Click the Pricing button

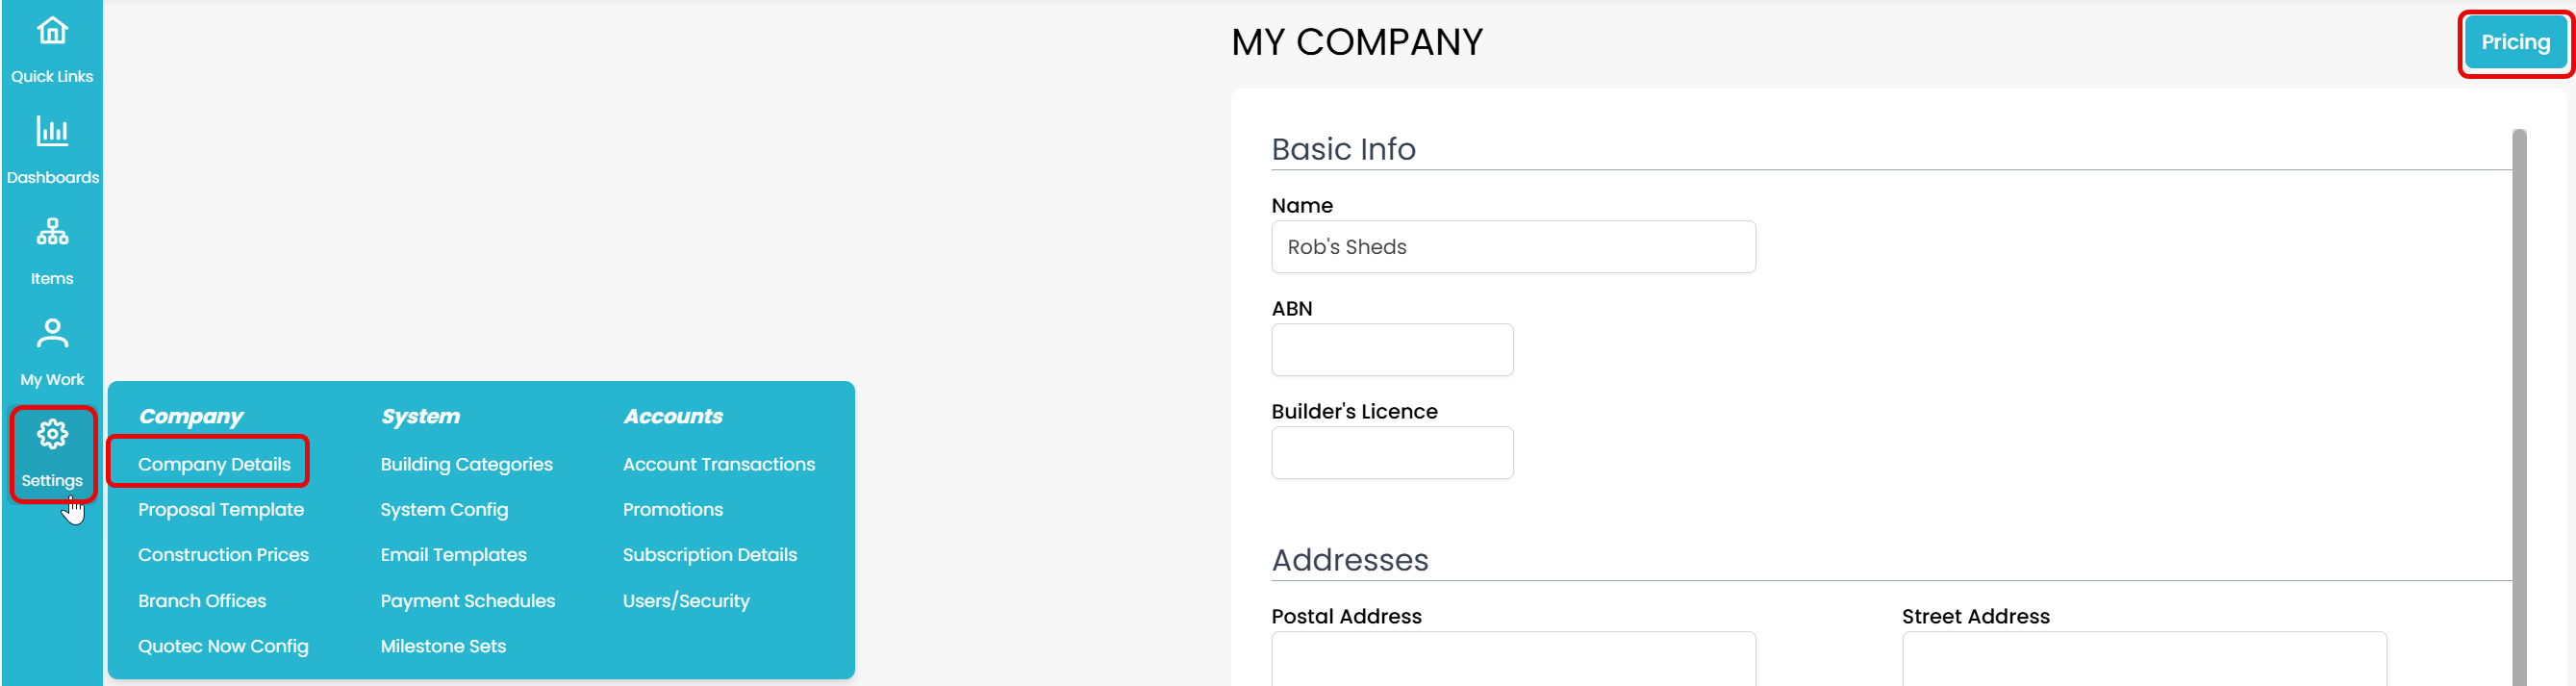2514,43
